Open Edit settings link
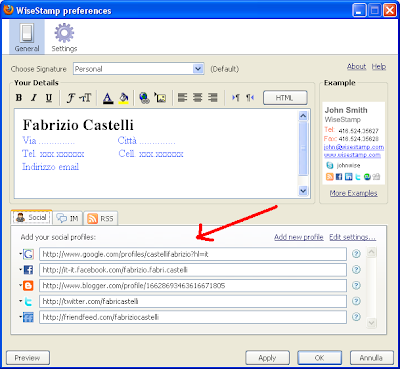400x369 pixels. (353, 237)
